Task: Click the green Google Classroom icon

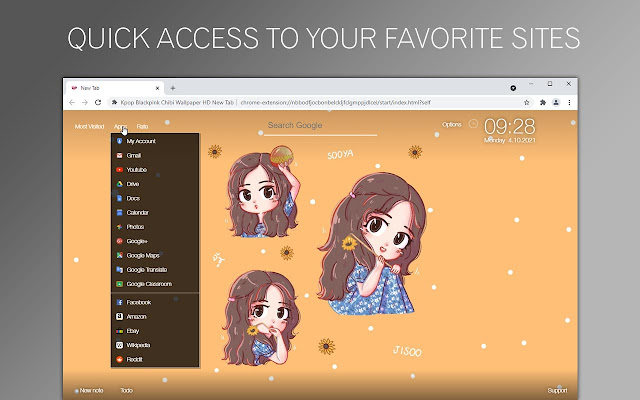Action: click(119, 284)
